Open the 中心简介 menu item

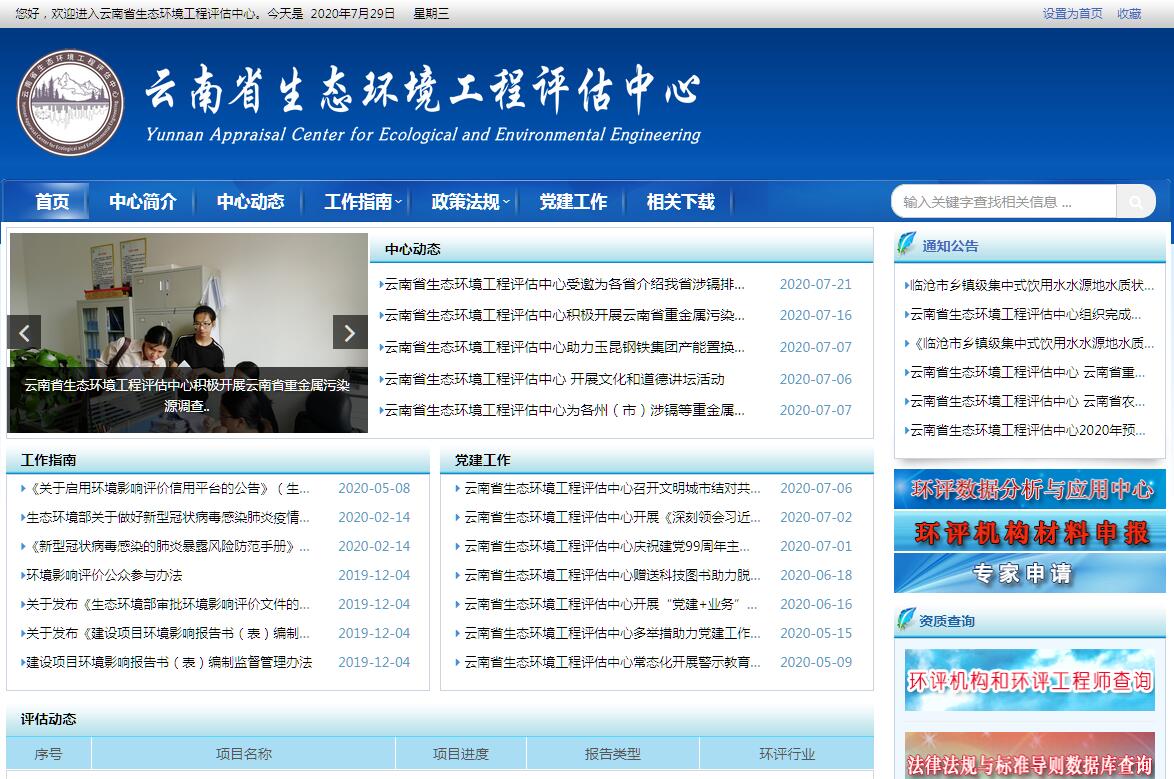click(143, 202)
